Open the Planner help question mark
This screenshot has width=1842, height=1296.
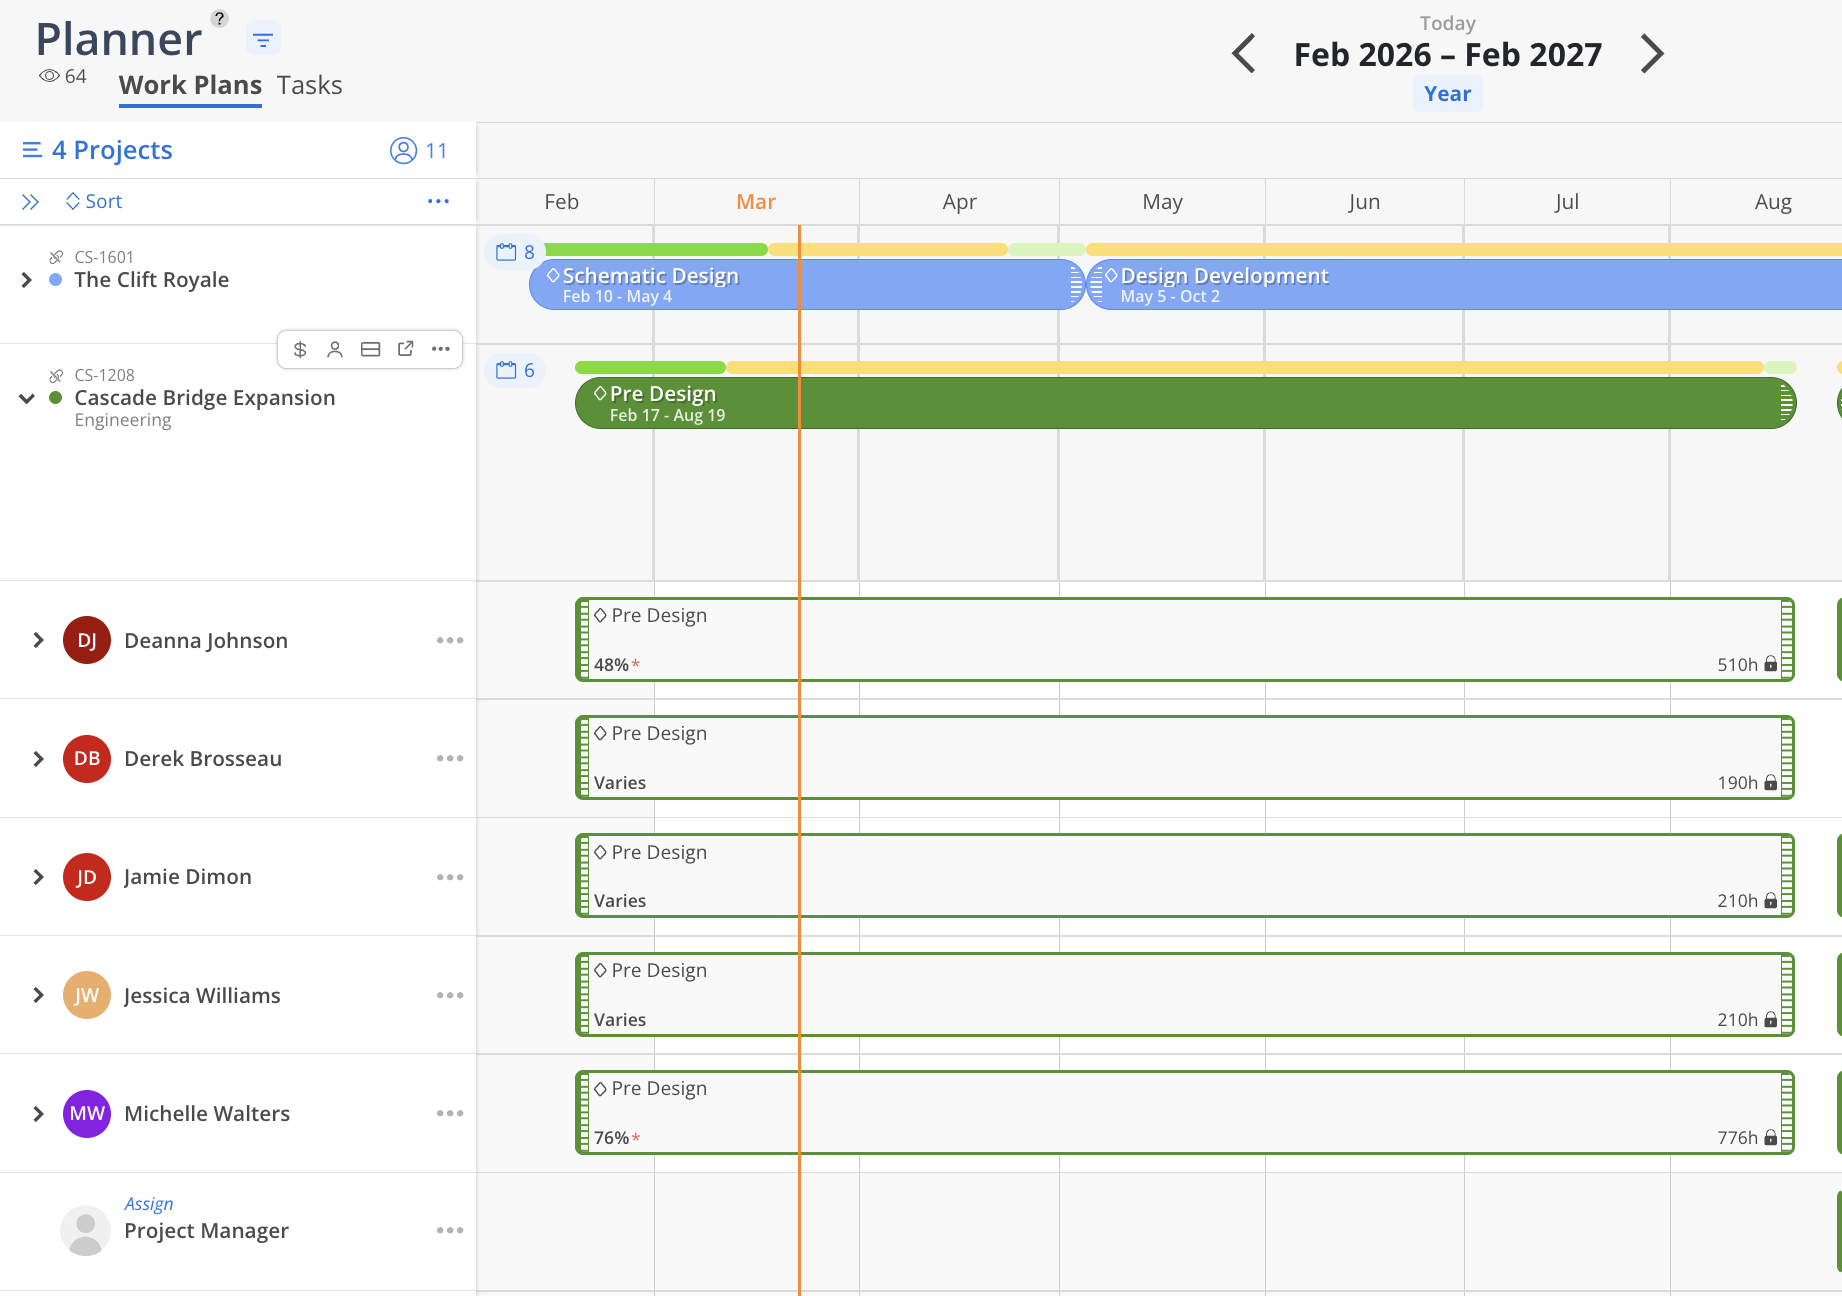tap(220, 18)
